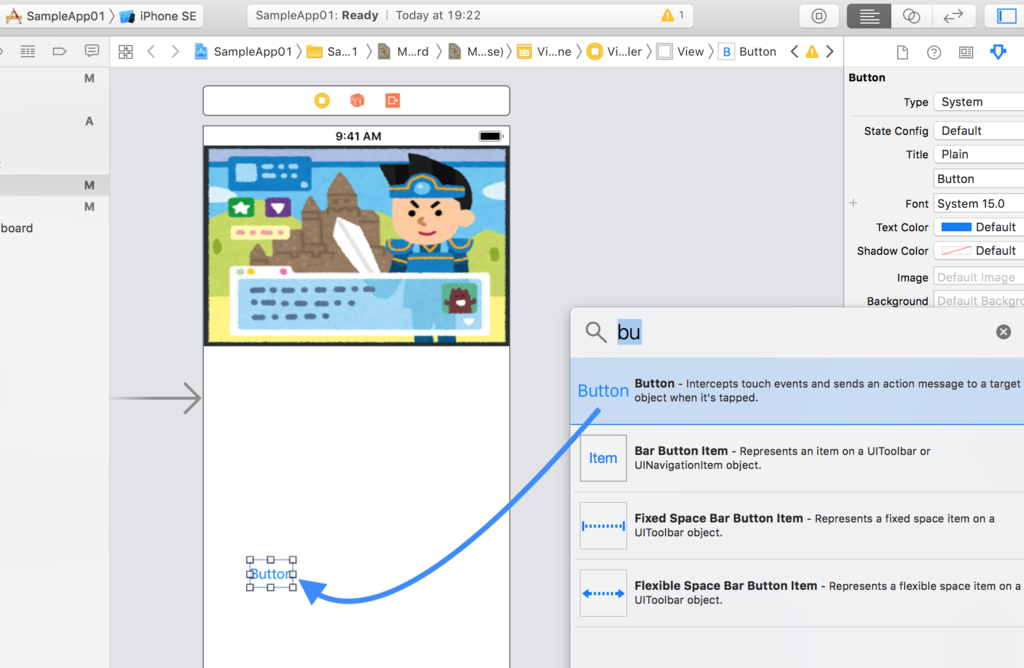1024x668 pixels.
Task: Open the find navigator list icon
Action: (27, 51)
